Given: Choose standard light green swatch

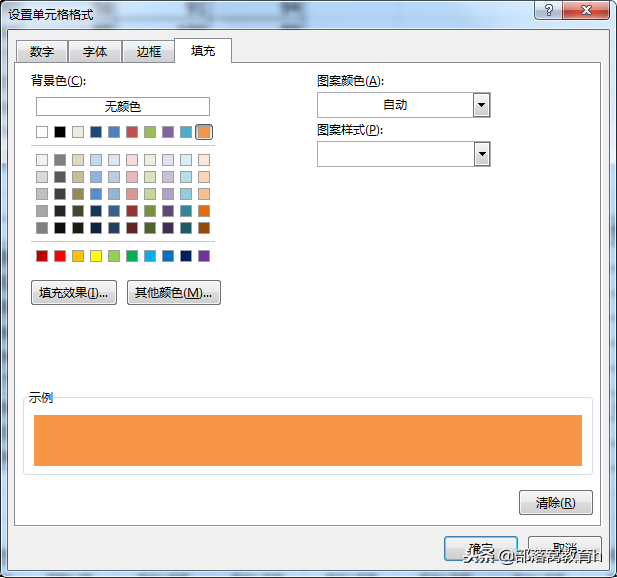Looking at the screenshot, I should click(x=114, y=256).
